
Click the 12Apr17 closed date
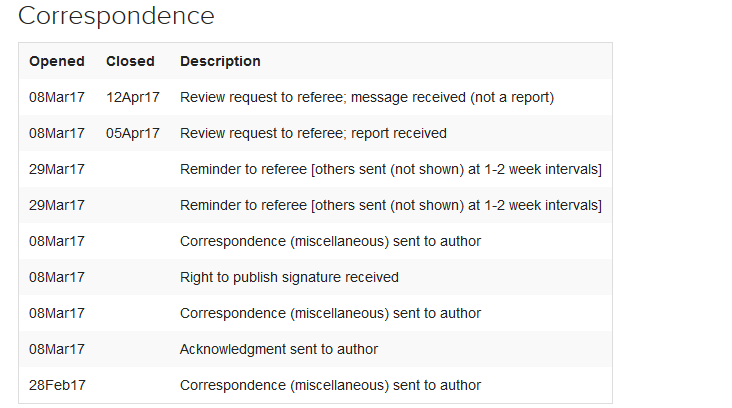click(133, 97)
